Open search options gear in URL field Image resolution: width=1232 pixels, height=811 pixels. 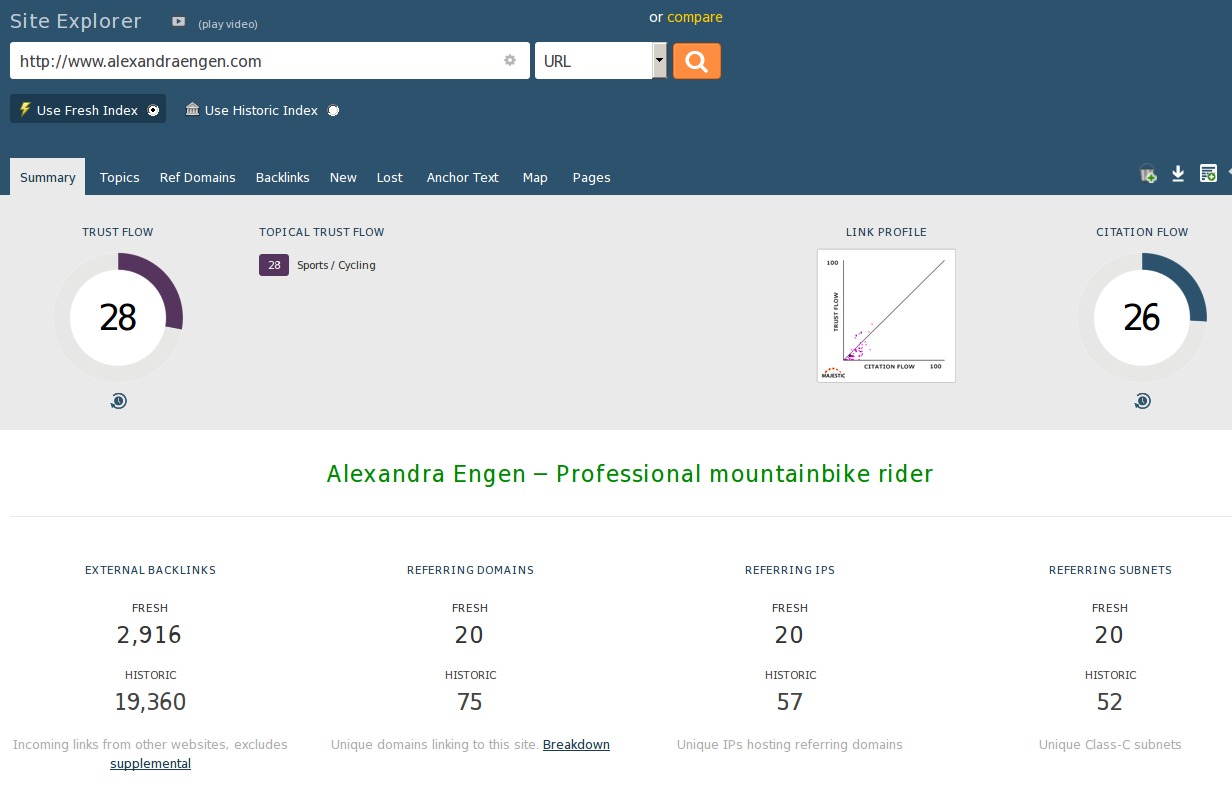[x=510, y=60]
